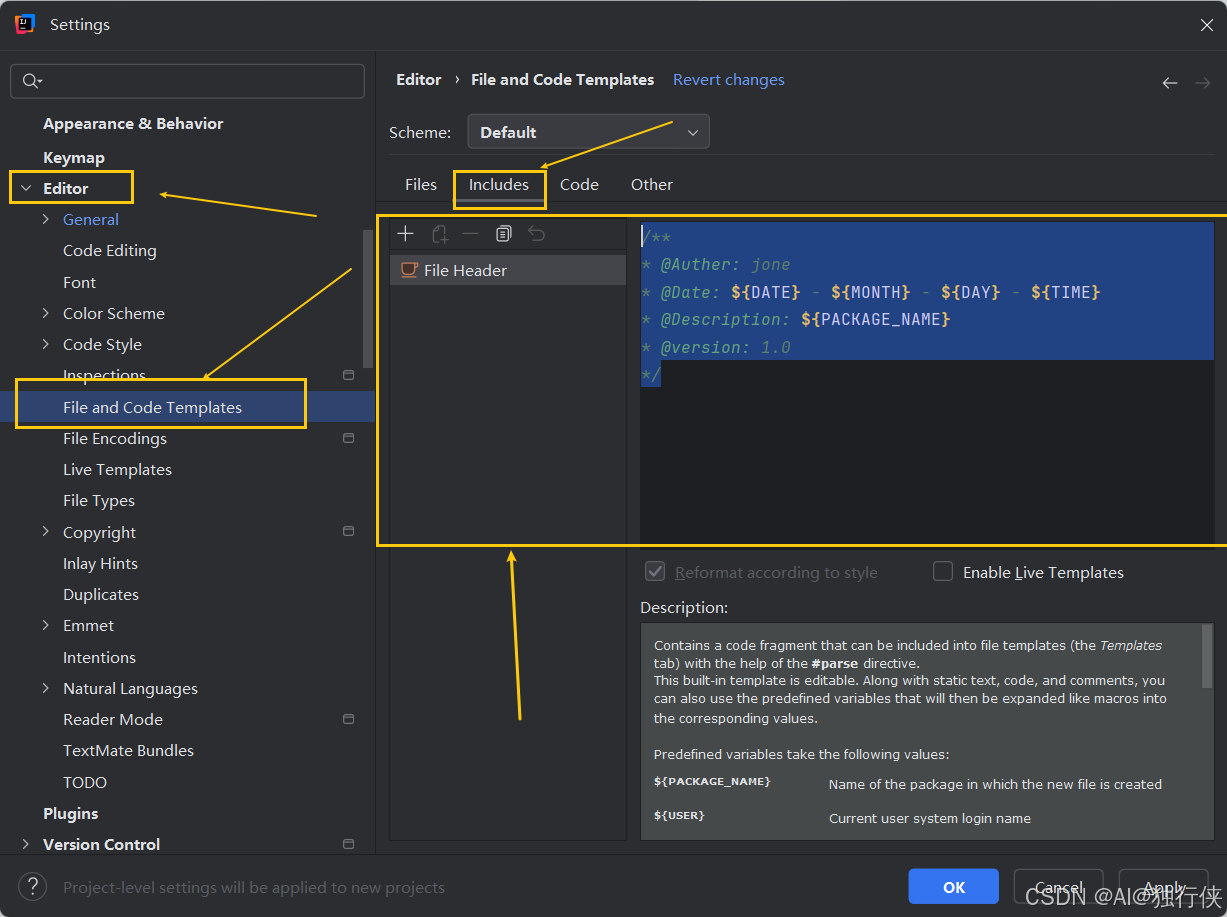
Task: Click the File Header coffee cup icon
Action: [x=408, y=270]
